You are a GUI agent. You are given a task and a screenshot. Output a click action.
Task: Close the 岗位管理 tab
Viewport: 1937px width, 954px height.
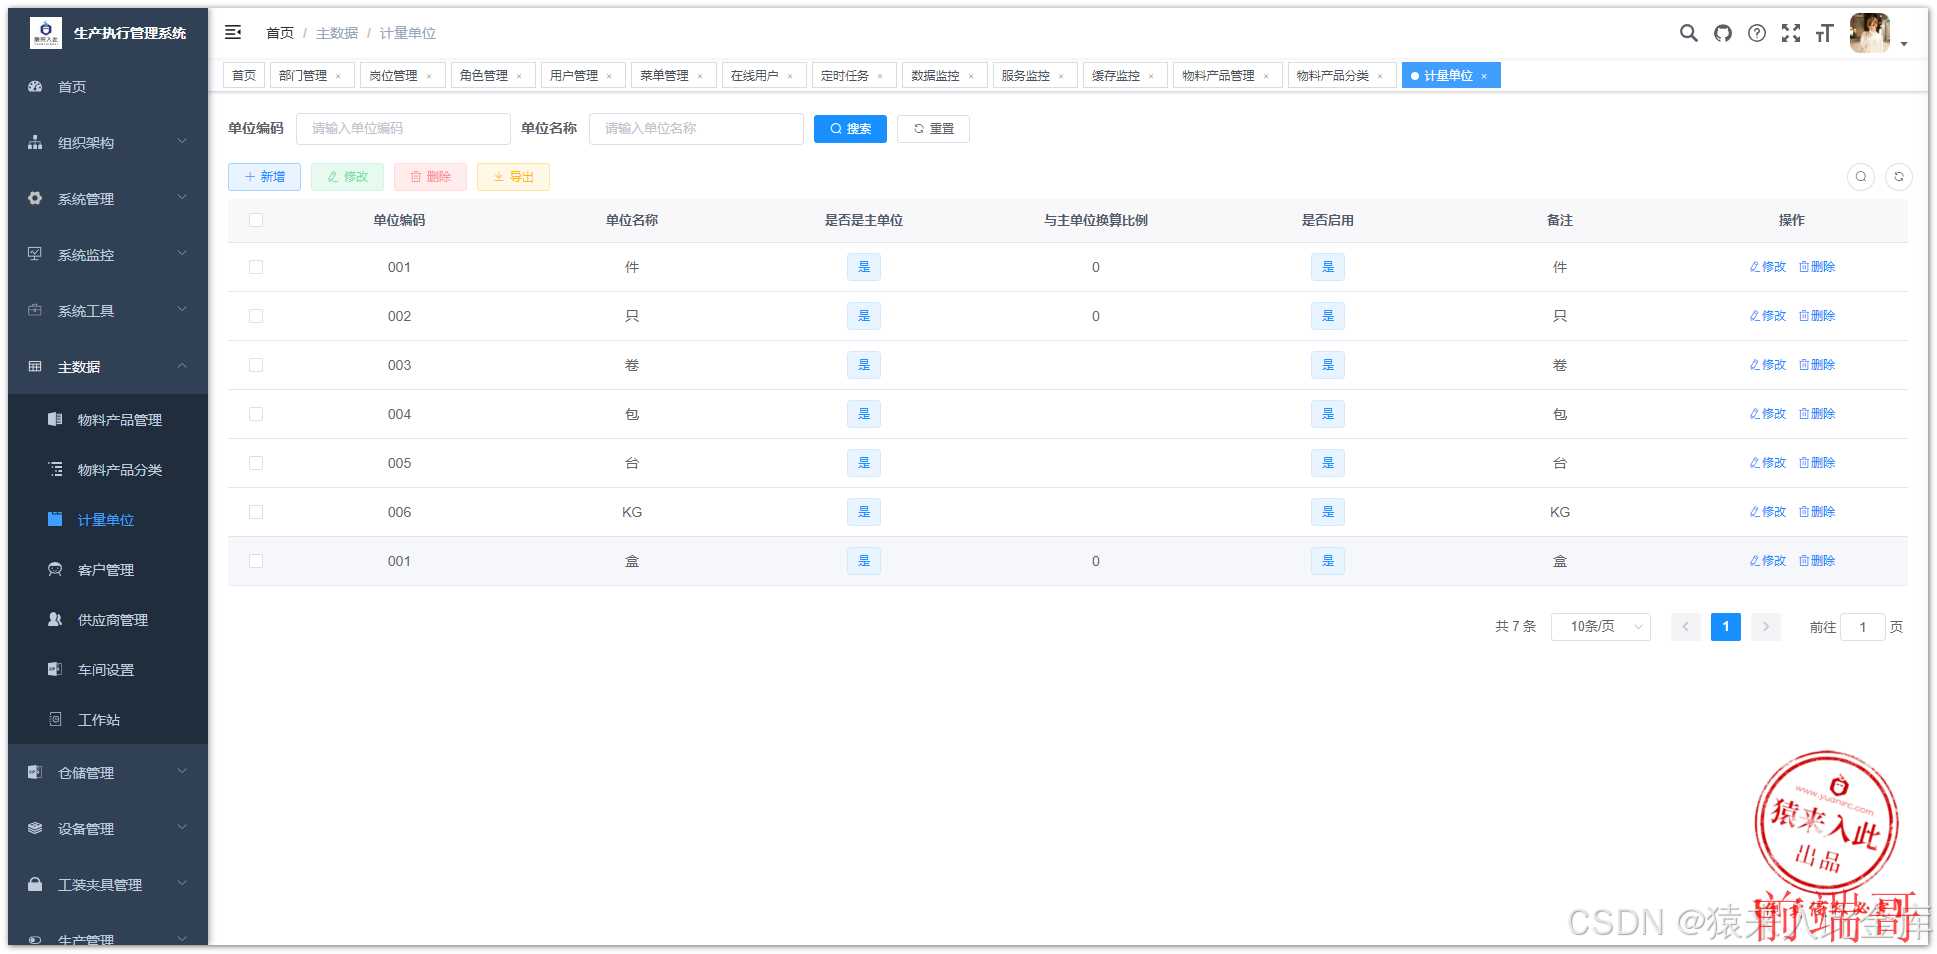429,76
